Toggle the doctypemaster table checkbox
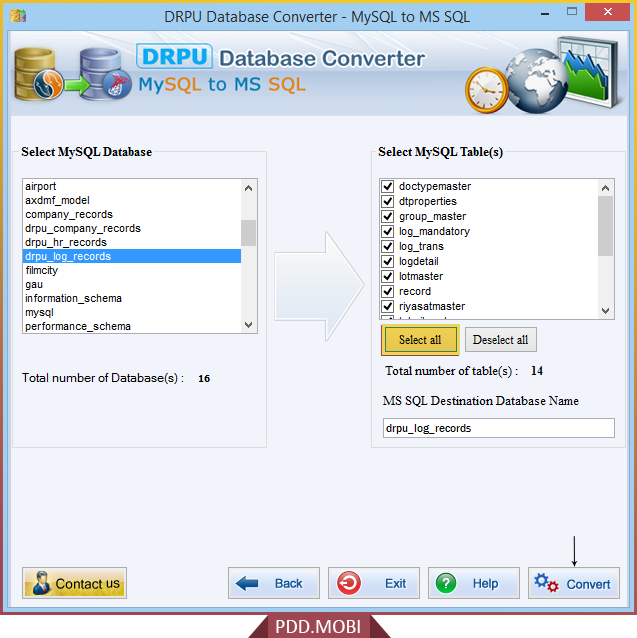637x638 pixels. tap(388, 186)
